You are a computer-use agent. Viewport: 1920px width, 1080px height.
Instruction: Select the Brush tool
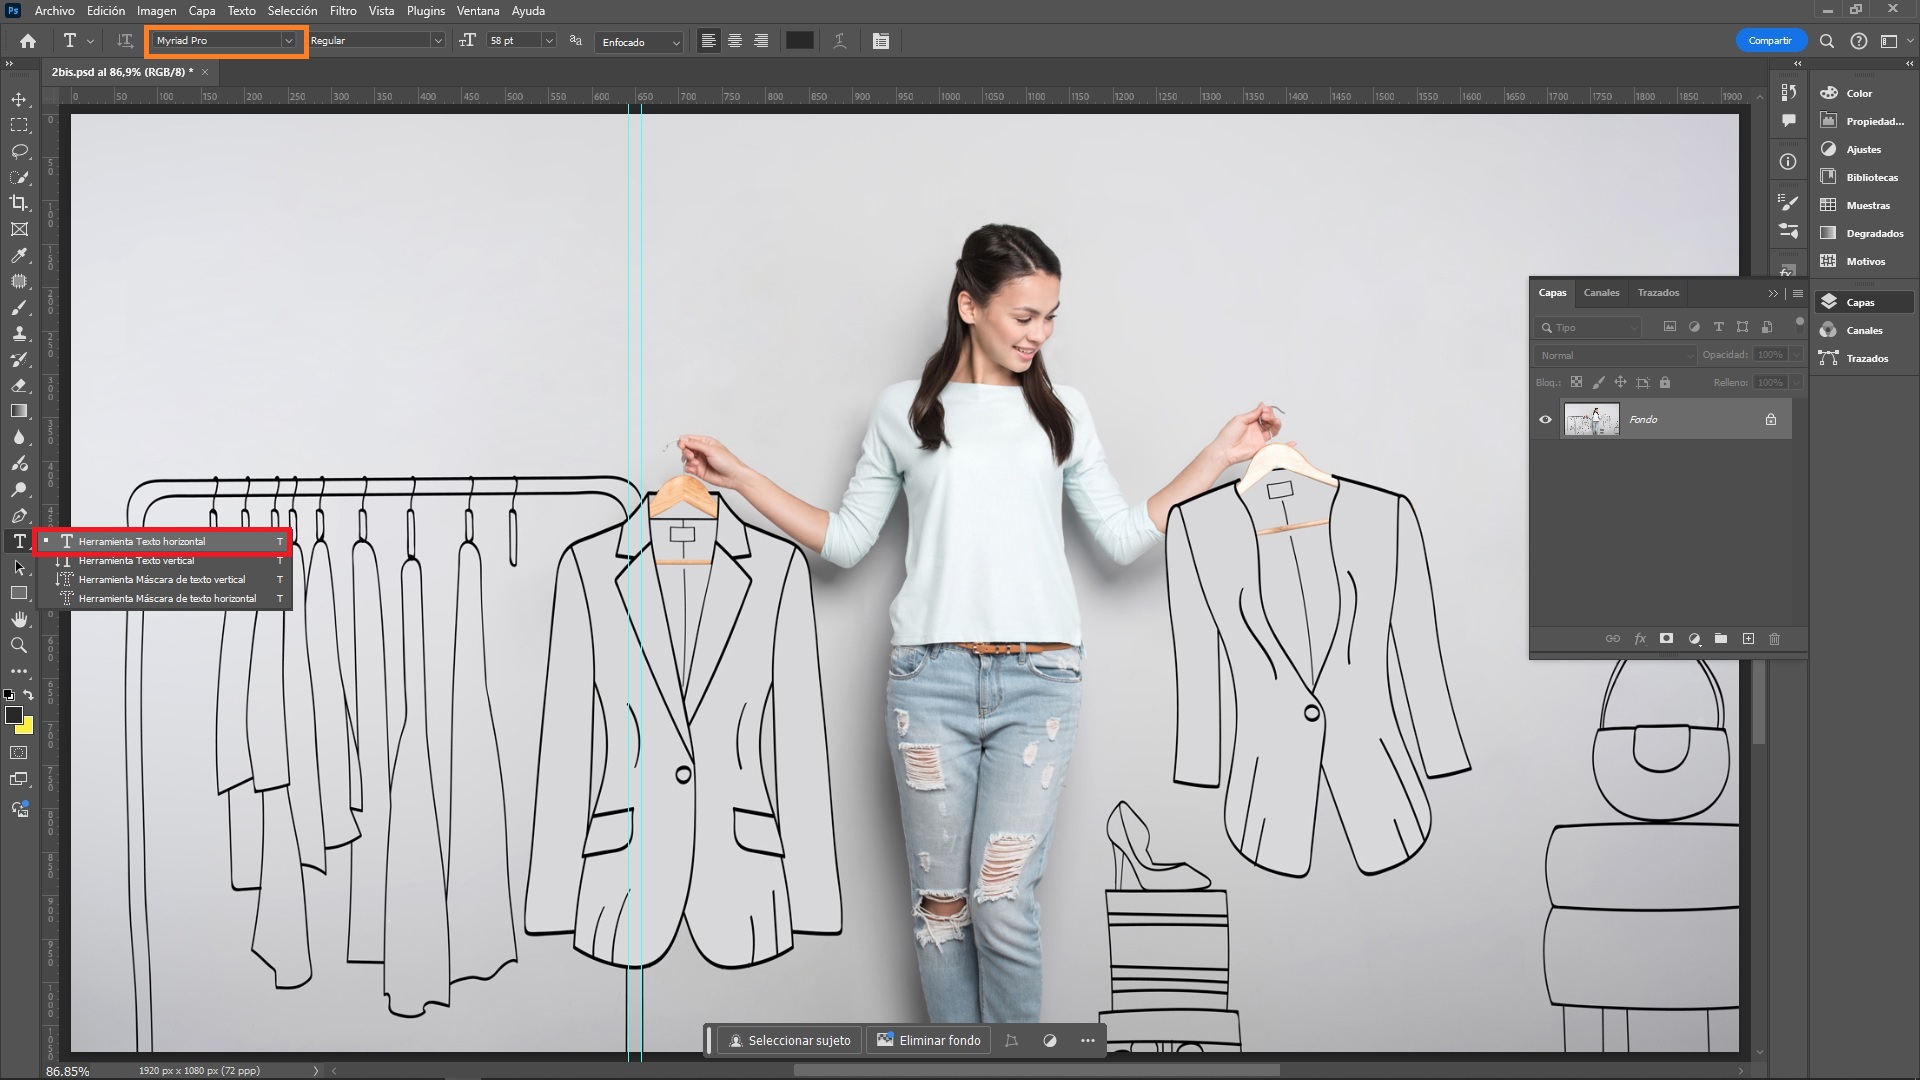click(x=19, y=307)
